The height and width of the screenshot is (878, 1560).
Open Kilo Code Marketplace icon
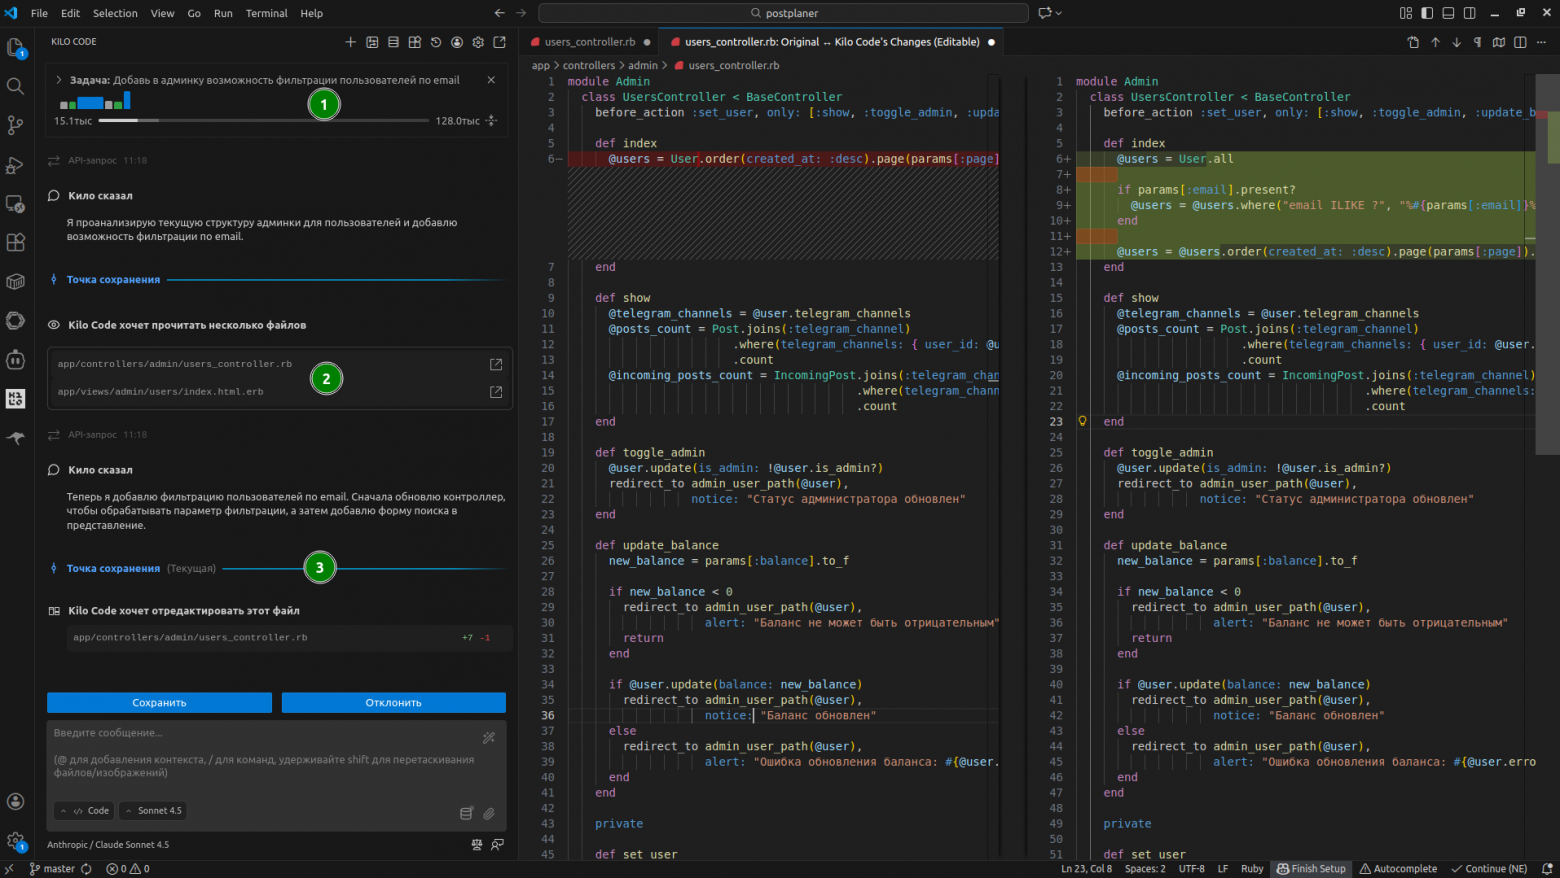point(413,42)
